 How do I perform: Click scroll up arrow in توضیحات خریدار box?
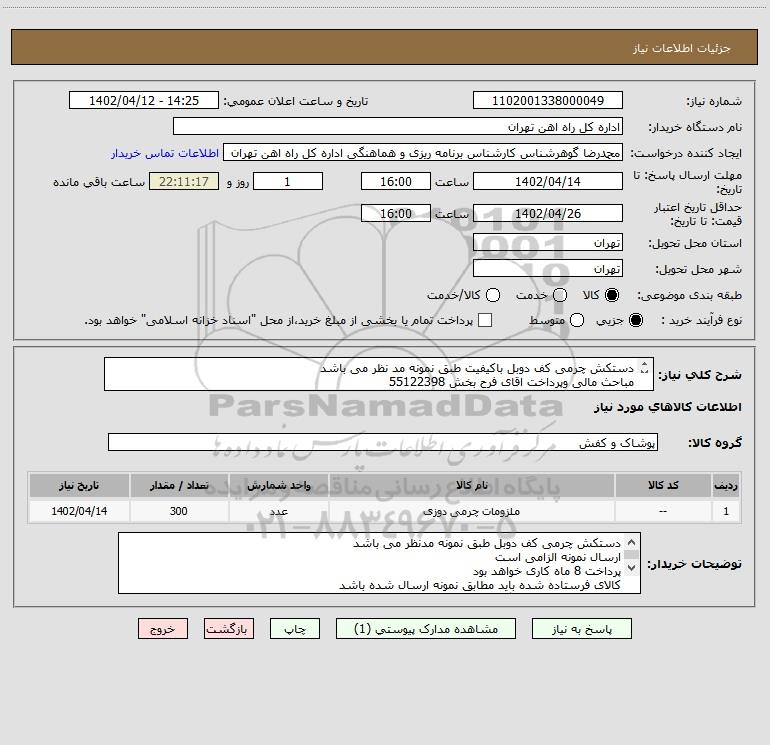click(632, 542)
